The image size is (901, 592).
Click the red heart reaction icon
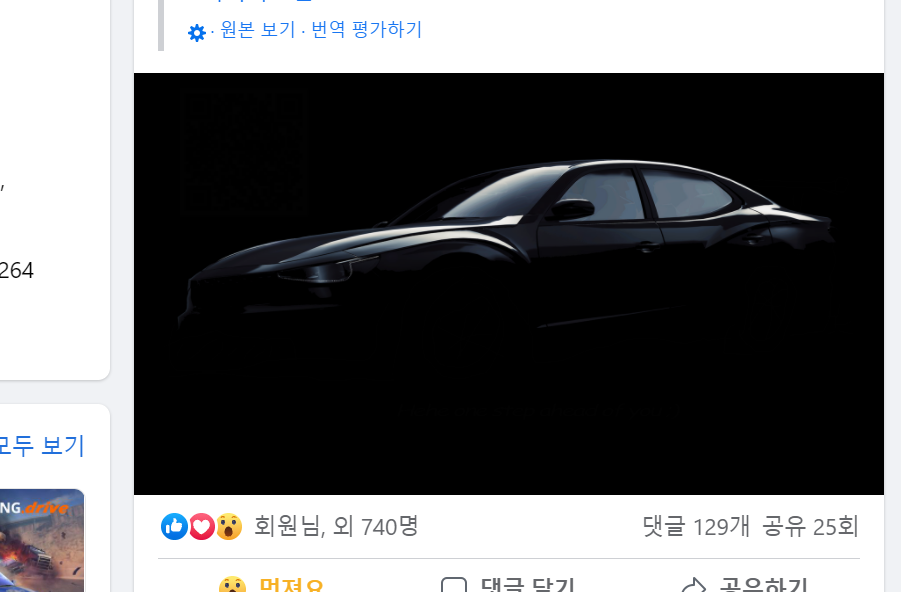[202, 526]
